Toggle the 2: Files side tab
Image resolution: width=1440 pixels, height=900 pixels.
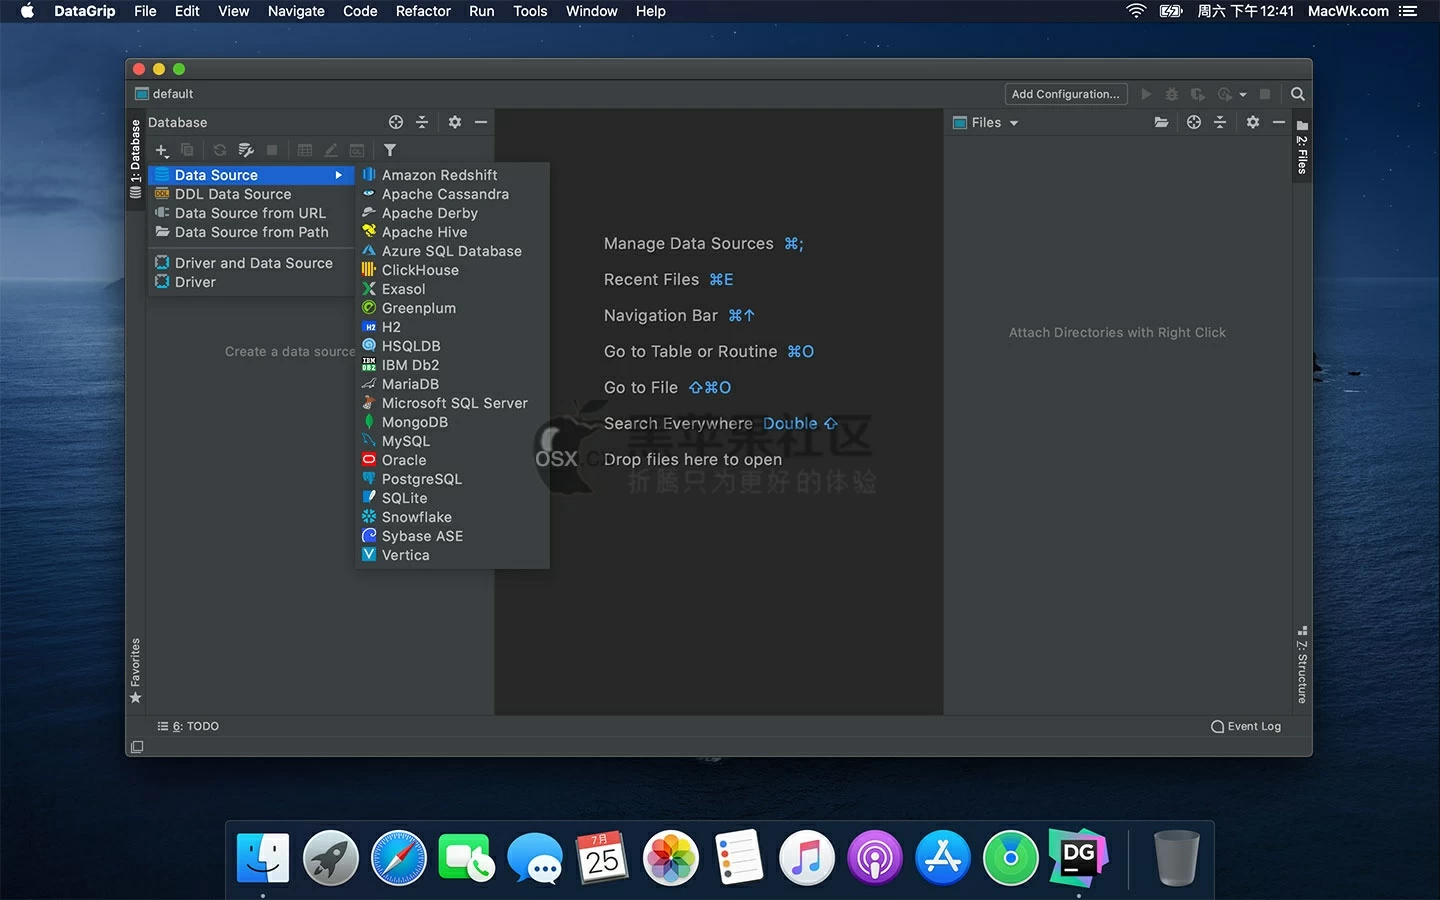click(1302, 148)
